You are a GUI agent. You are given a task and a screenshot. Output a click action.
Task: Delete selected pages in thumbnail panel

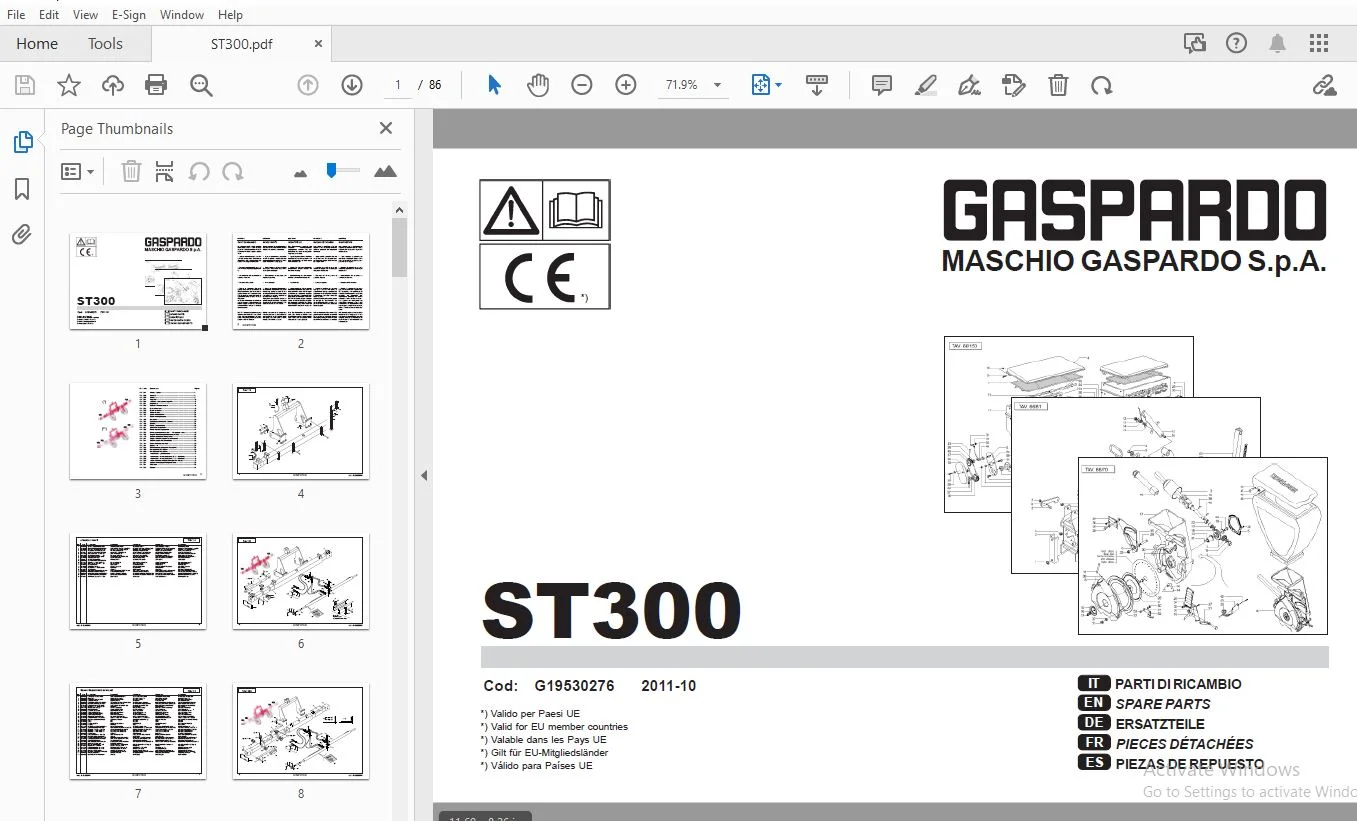pos(131,172)
